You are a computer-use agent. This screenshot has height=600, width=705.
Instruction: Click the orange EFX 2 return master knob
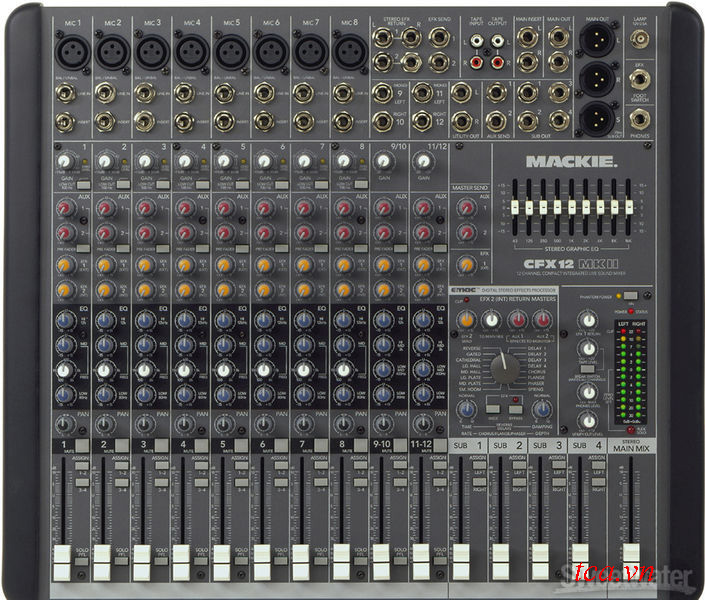click(x=466, y=320)
